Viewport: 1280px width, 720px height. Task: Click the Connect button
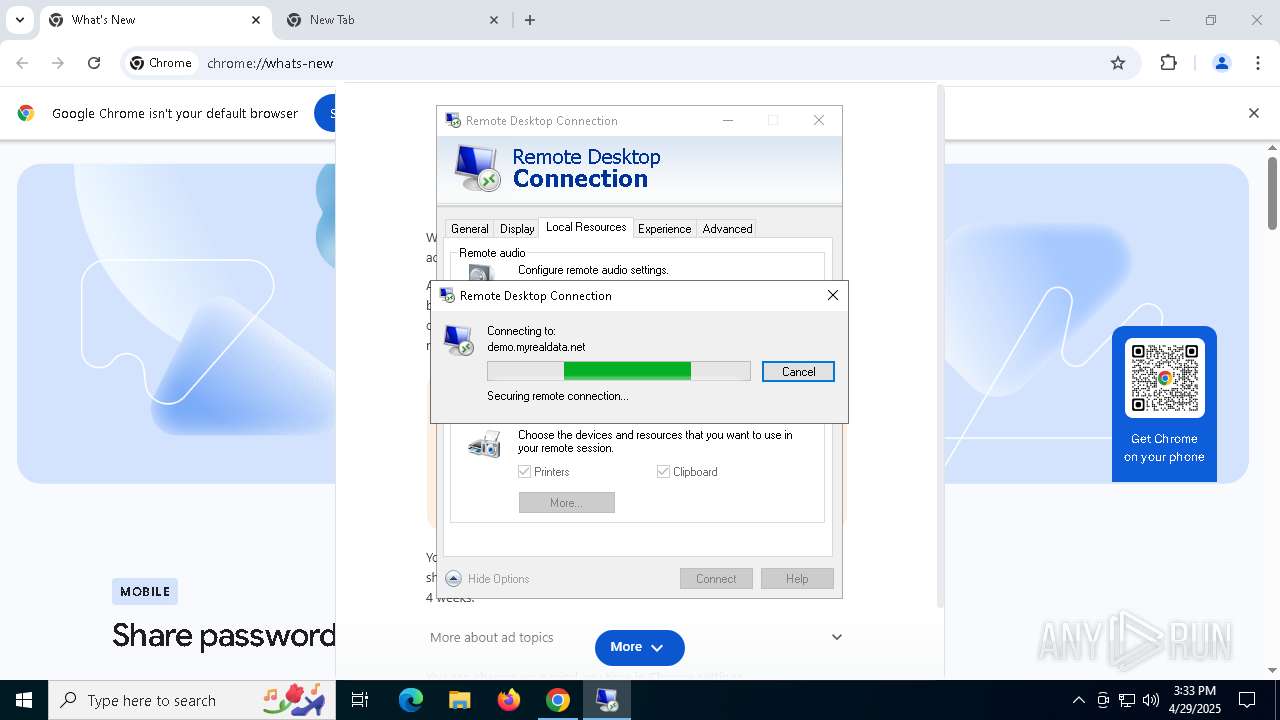716,578
